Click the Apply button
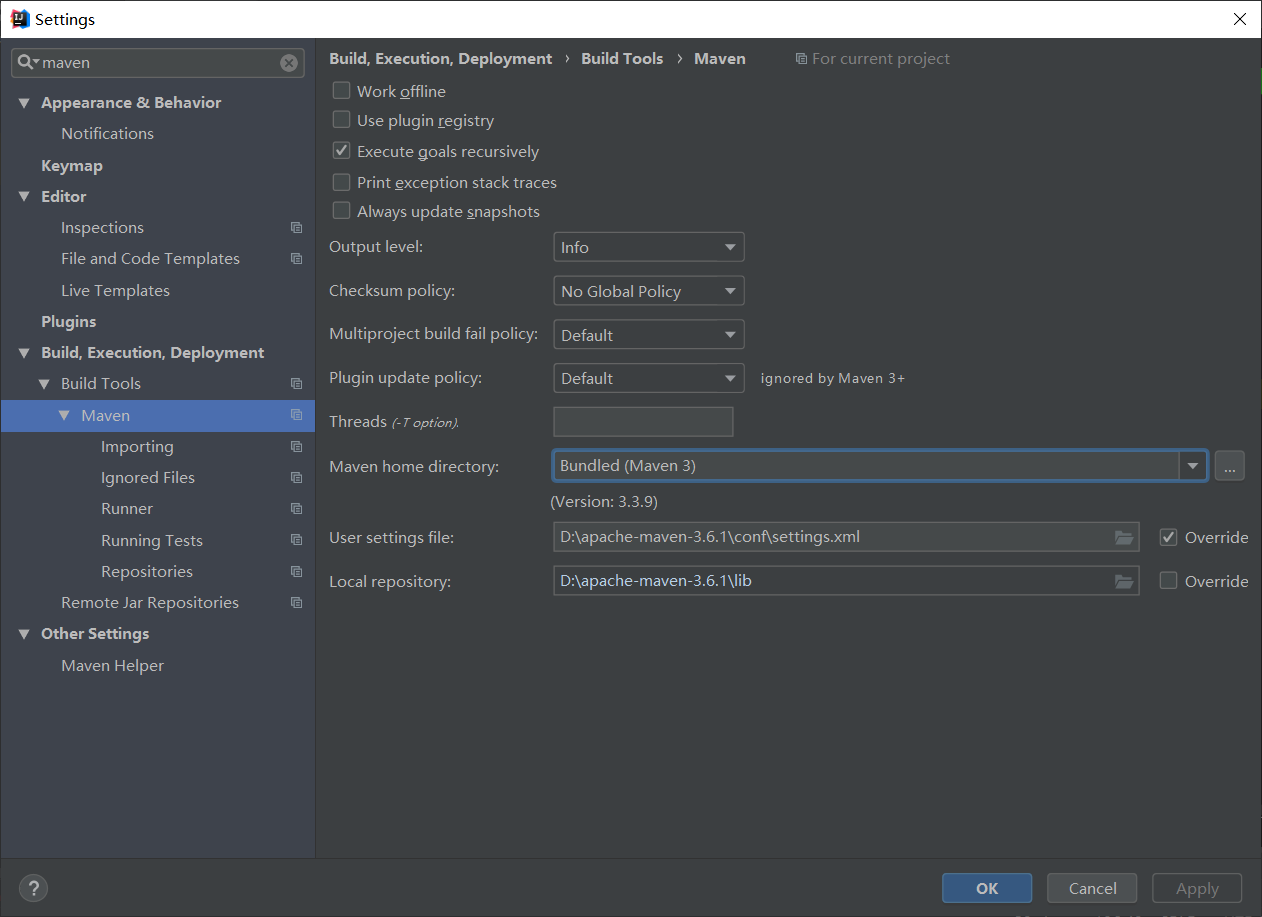 (x=1197, y=888)
